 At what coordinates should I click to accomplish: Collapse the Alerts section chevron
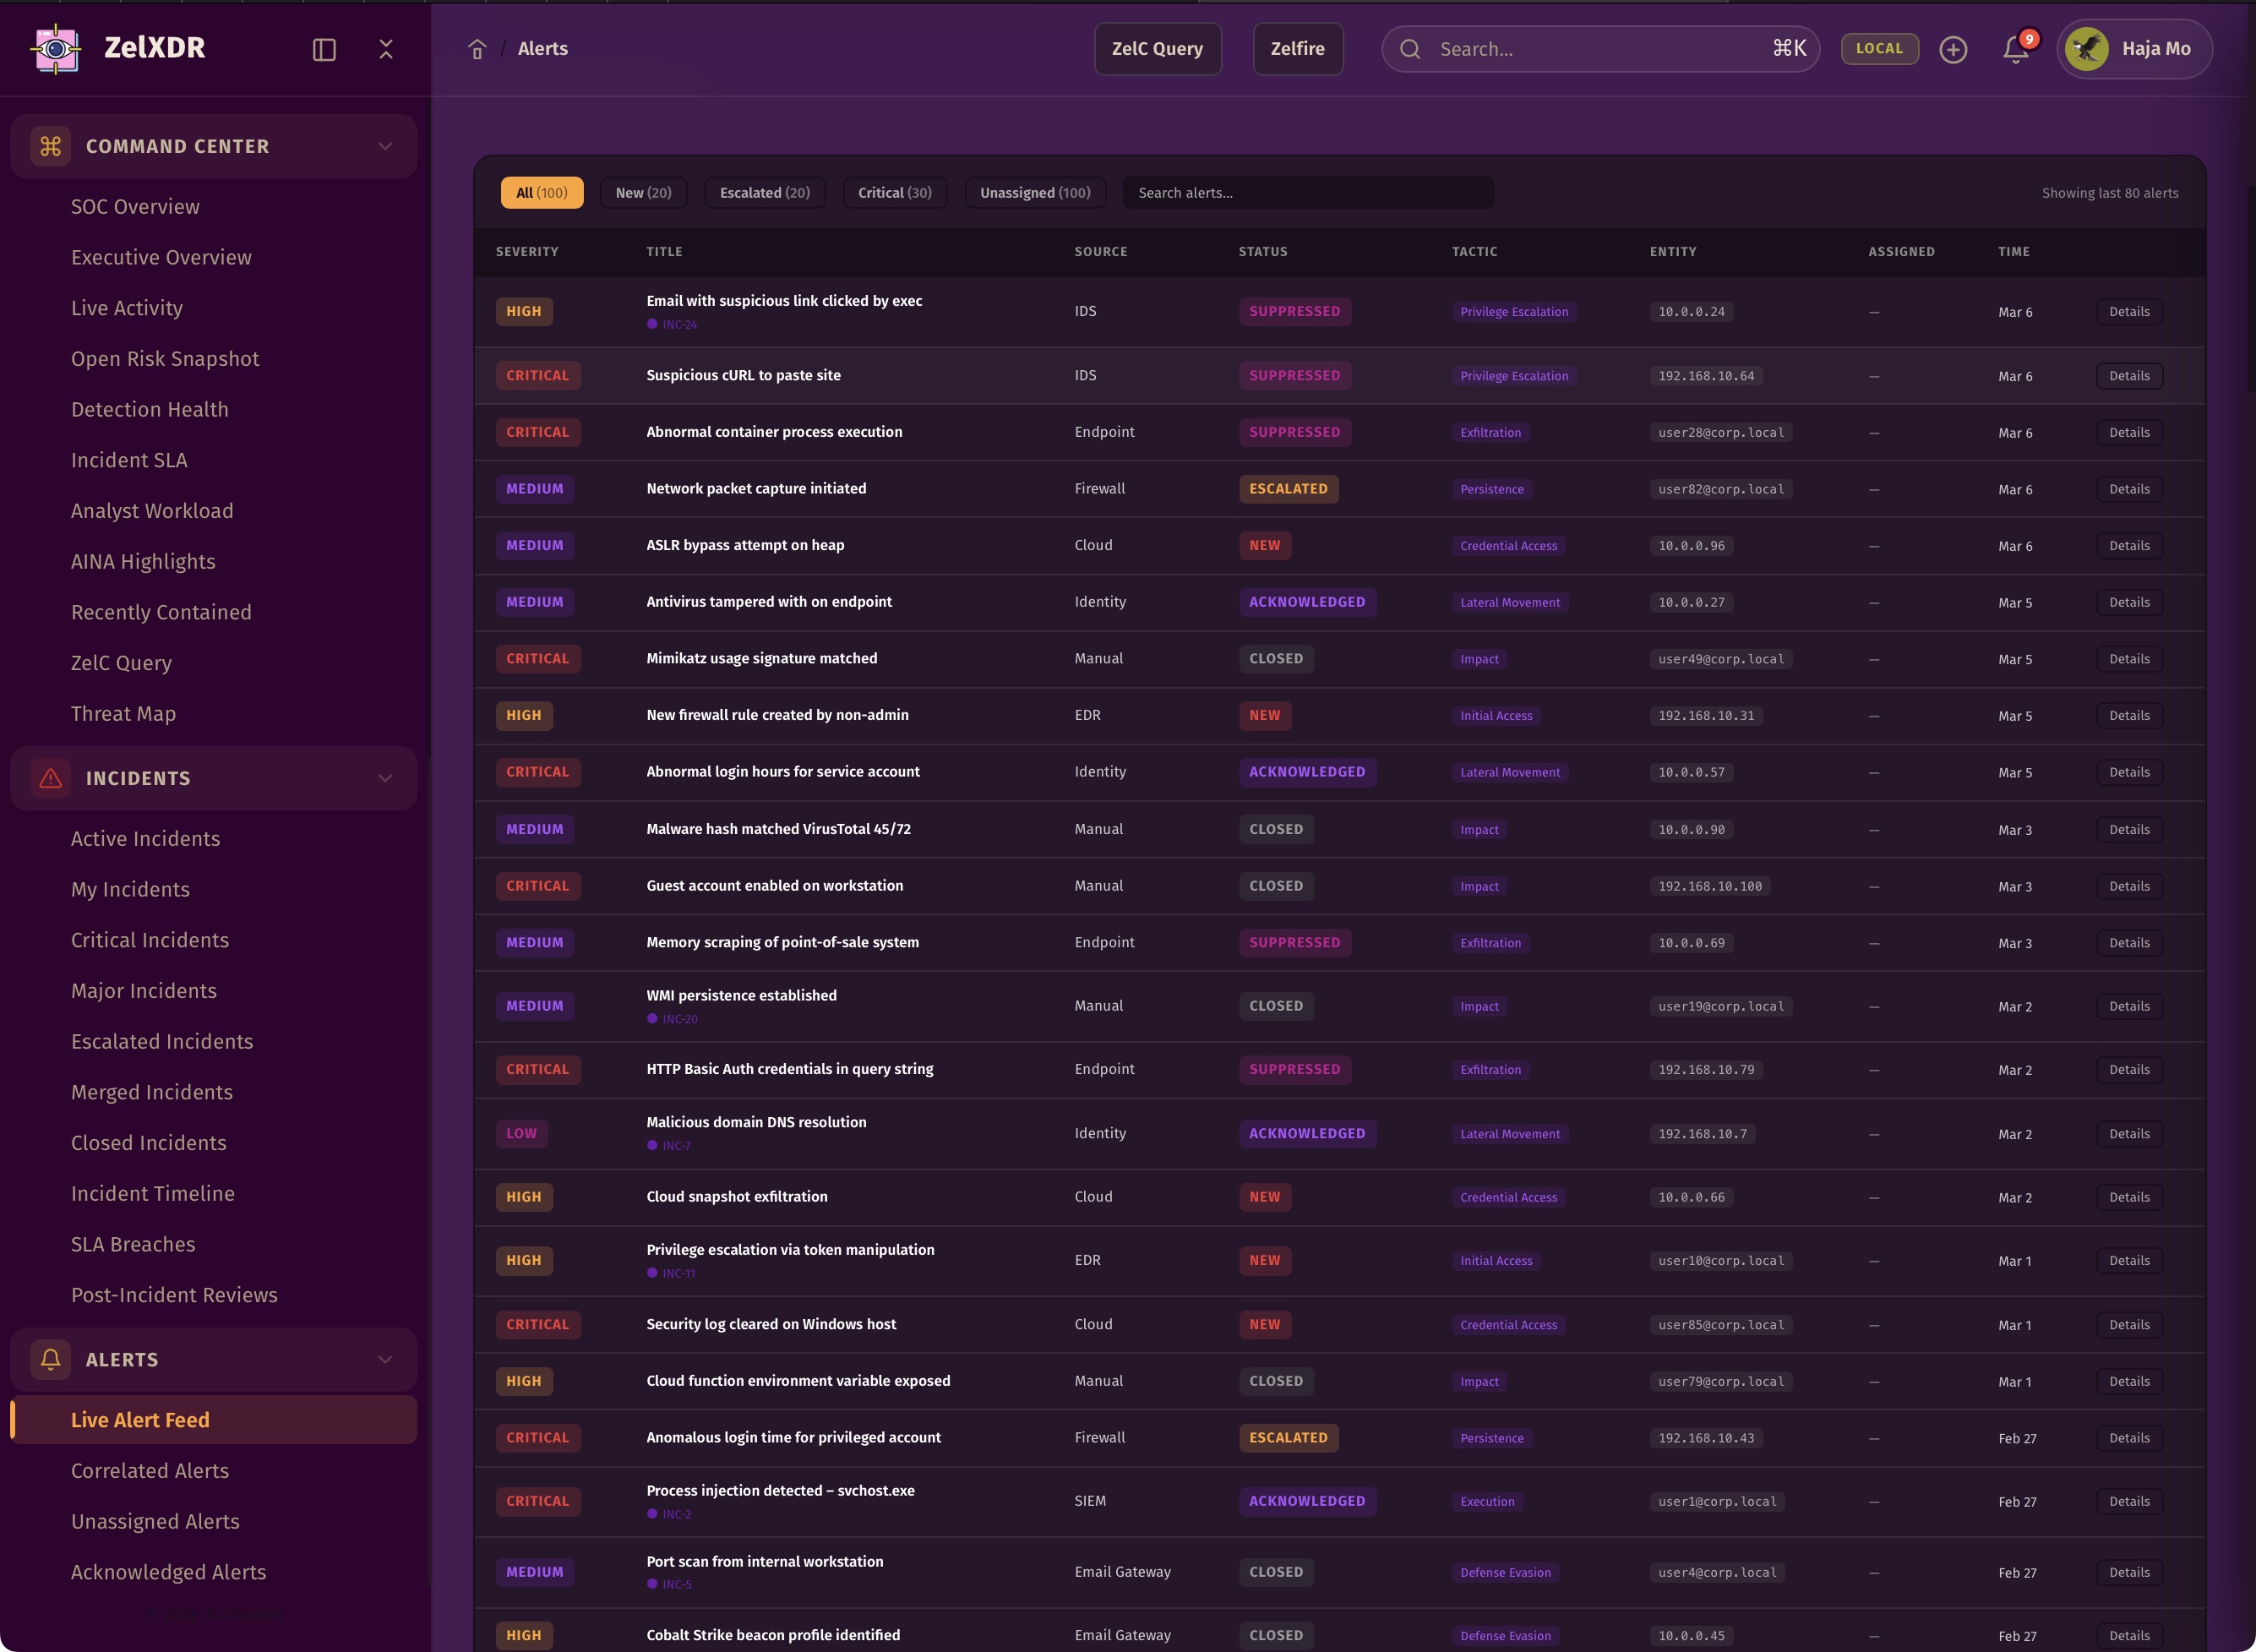click(385, 1359)
